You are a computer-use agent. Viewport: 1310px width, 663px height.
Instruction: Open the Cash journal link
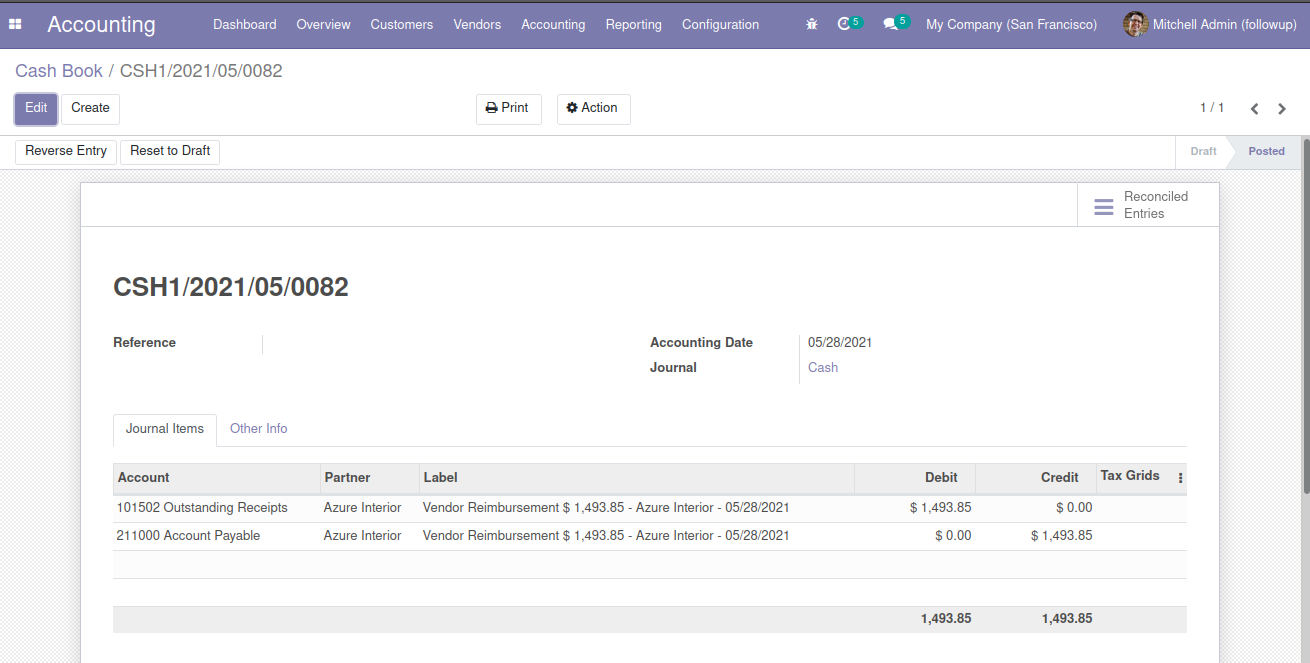pos(823,367)
